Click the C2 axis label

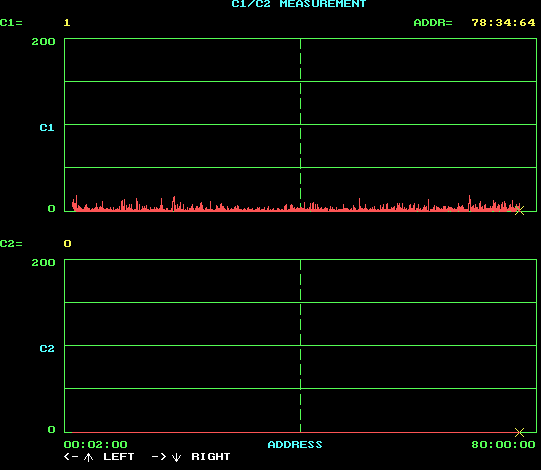coord(47,349)
